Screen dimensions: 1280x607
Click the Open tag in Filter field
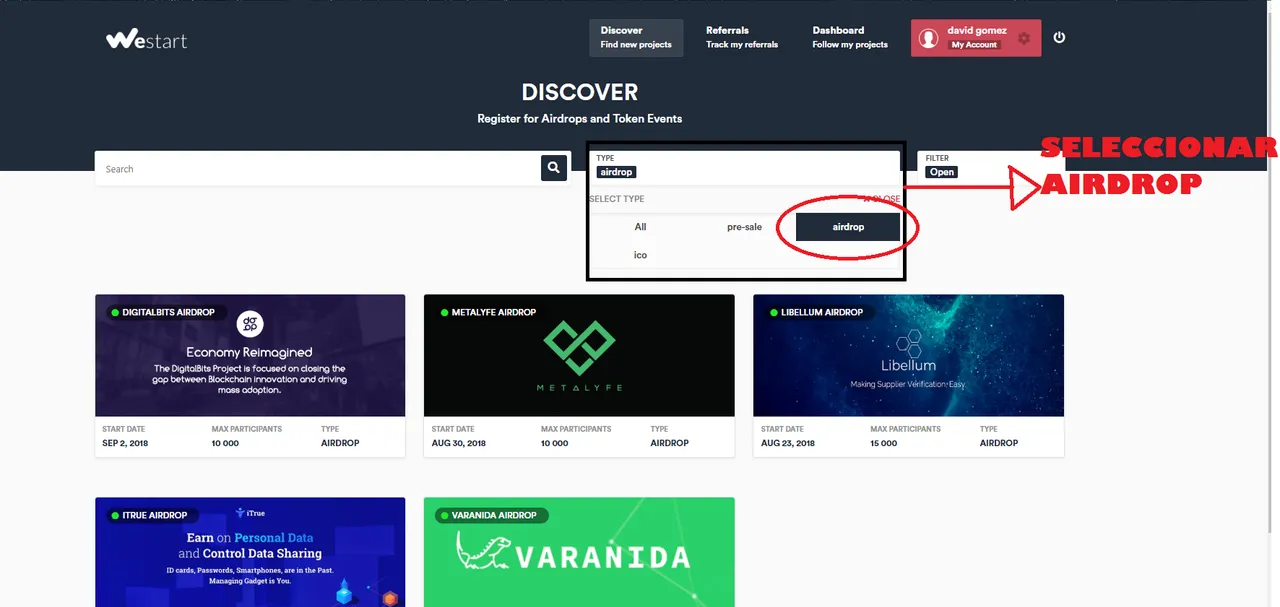pos(941,172)
